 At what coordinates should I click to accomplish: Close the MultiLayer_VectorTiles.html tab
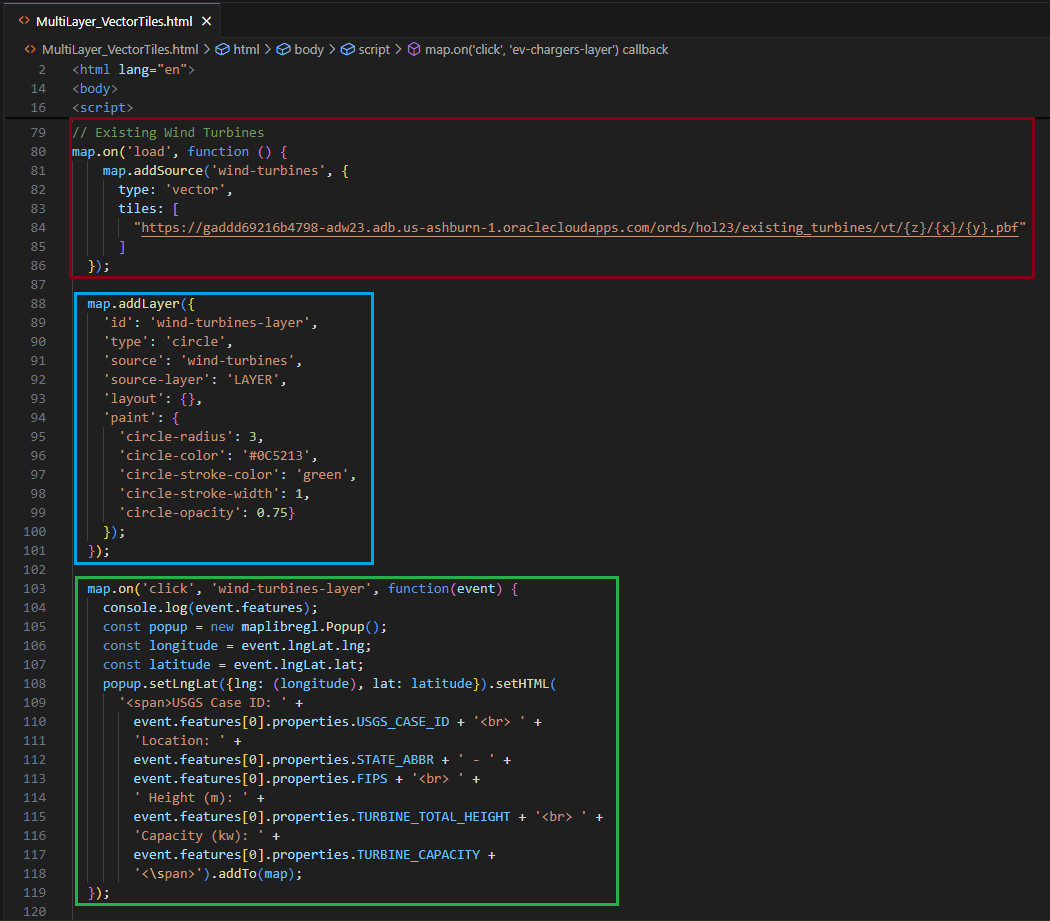207,21
